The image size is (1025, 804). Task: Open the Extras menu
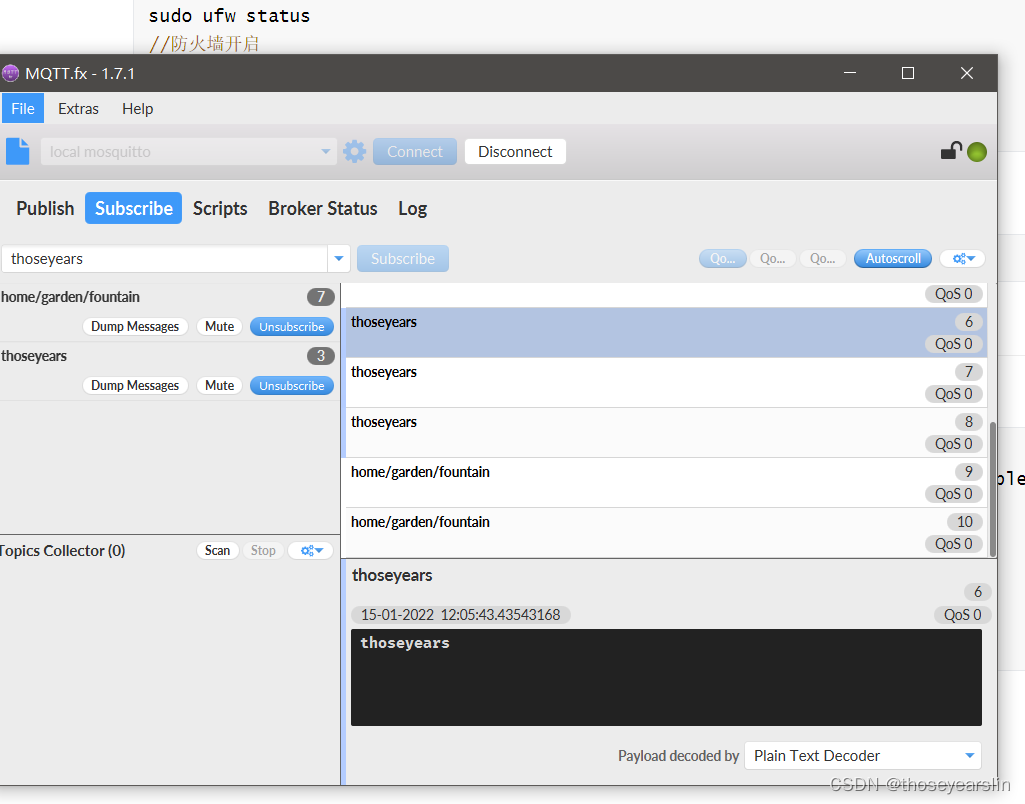click(x=78, y=109)
